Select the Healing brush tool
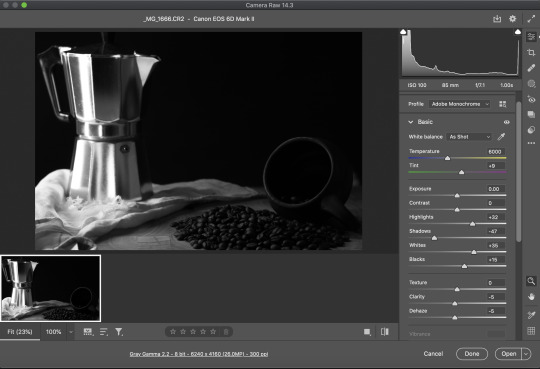 531,68
